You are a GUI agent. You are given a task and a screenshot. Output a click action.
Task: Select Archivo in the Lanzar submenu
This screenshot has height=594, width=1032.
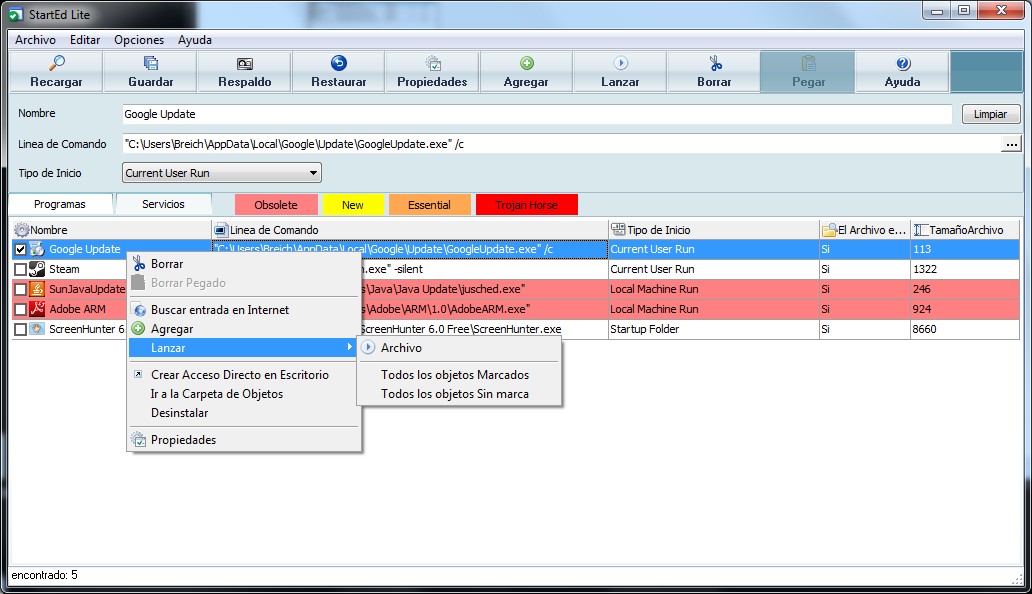click(459, 348)
